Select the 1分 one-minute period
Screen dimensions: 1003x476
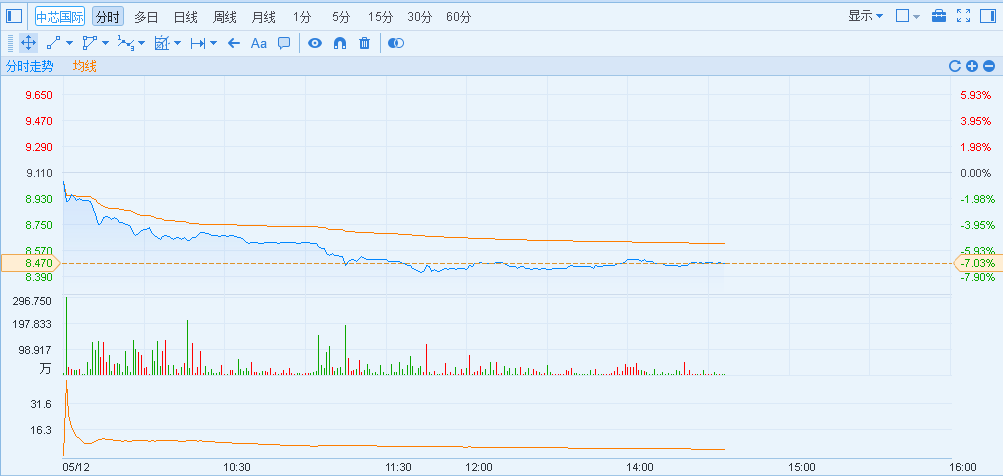(x=302, y=17)
